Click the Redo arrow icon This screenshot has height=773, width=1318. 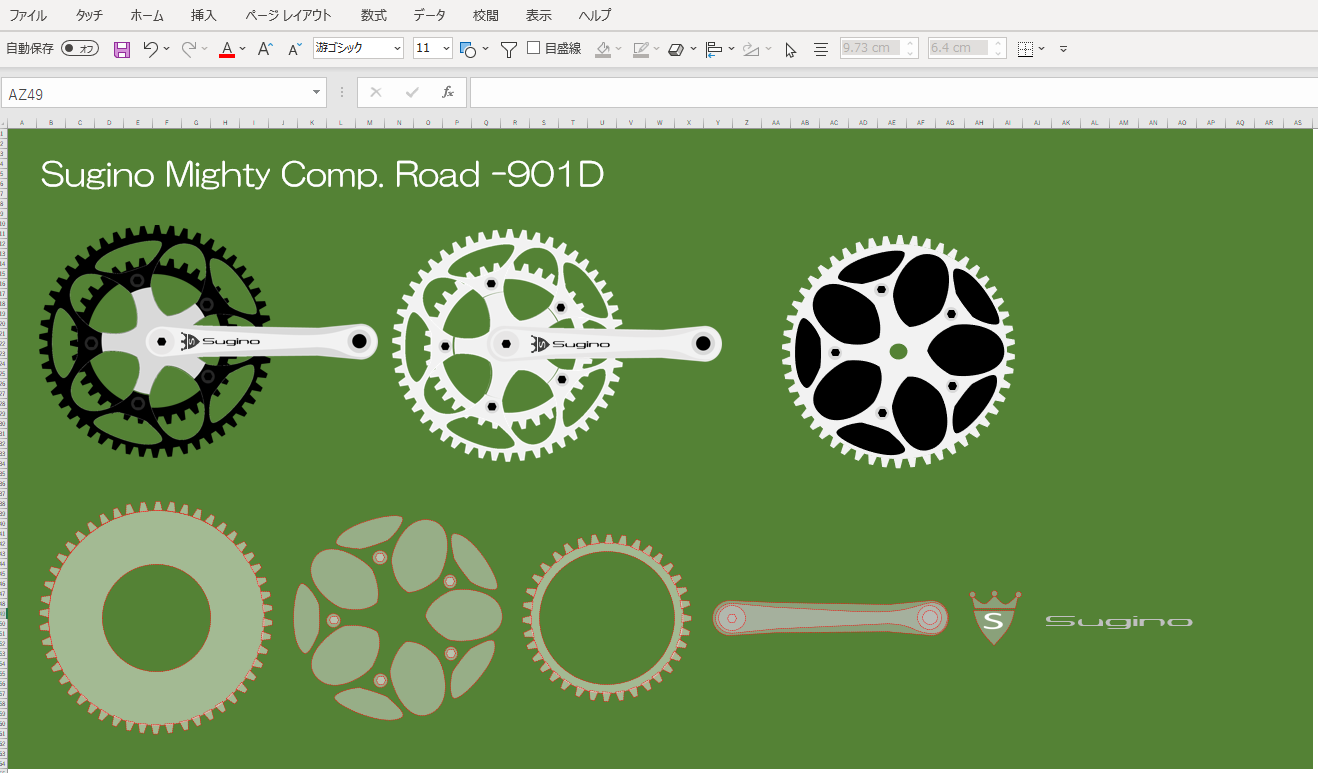click(188, 48)
